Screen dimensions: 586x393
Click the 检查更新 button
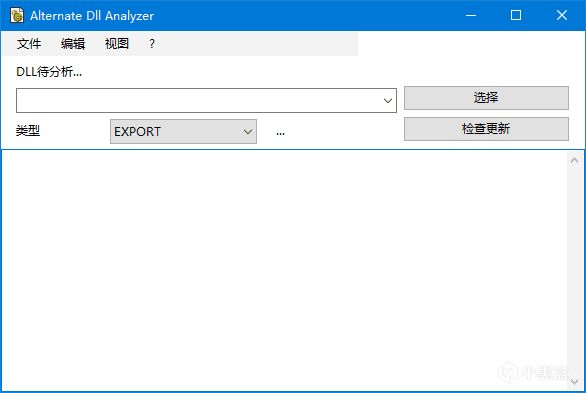tap(486, 129)
